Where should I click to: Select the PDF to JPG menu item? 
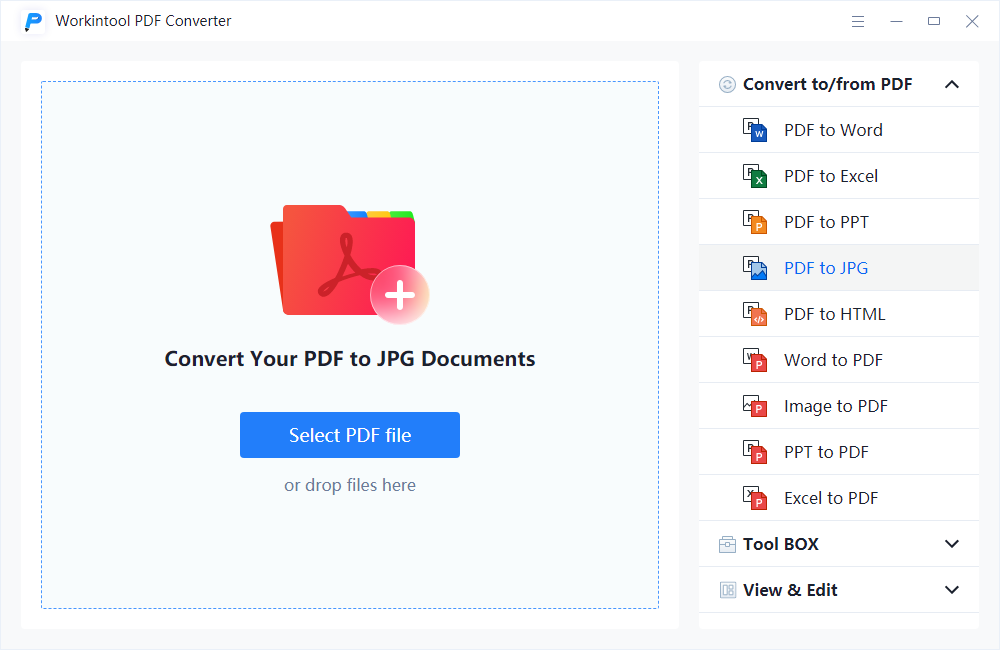pos(839,268)
